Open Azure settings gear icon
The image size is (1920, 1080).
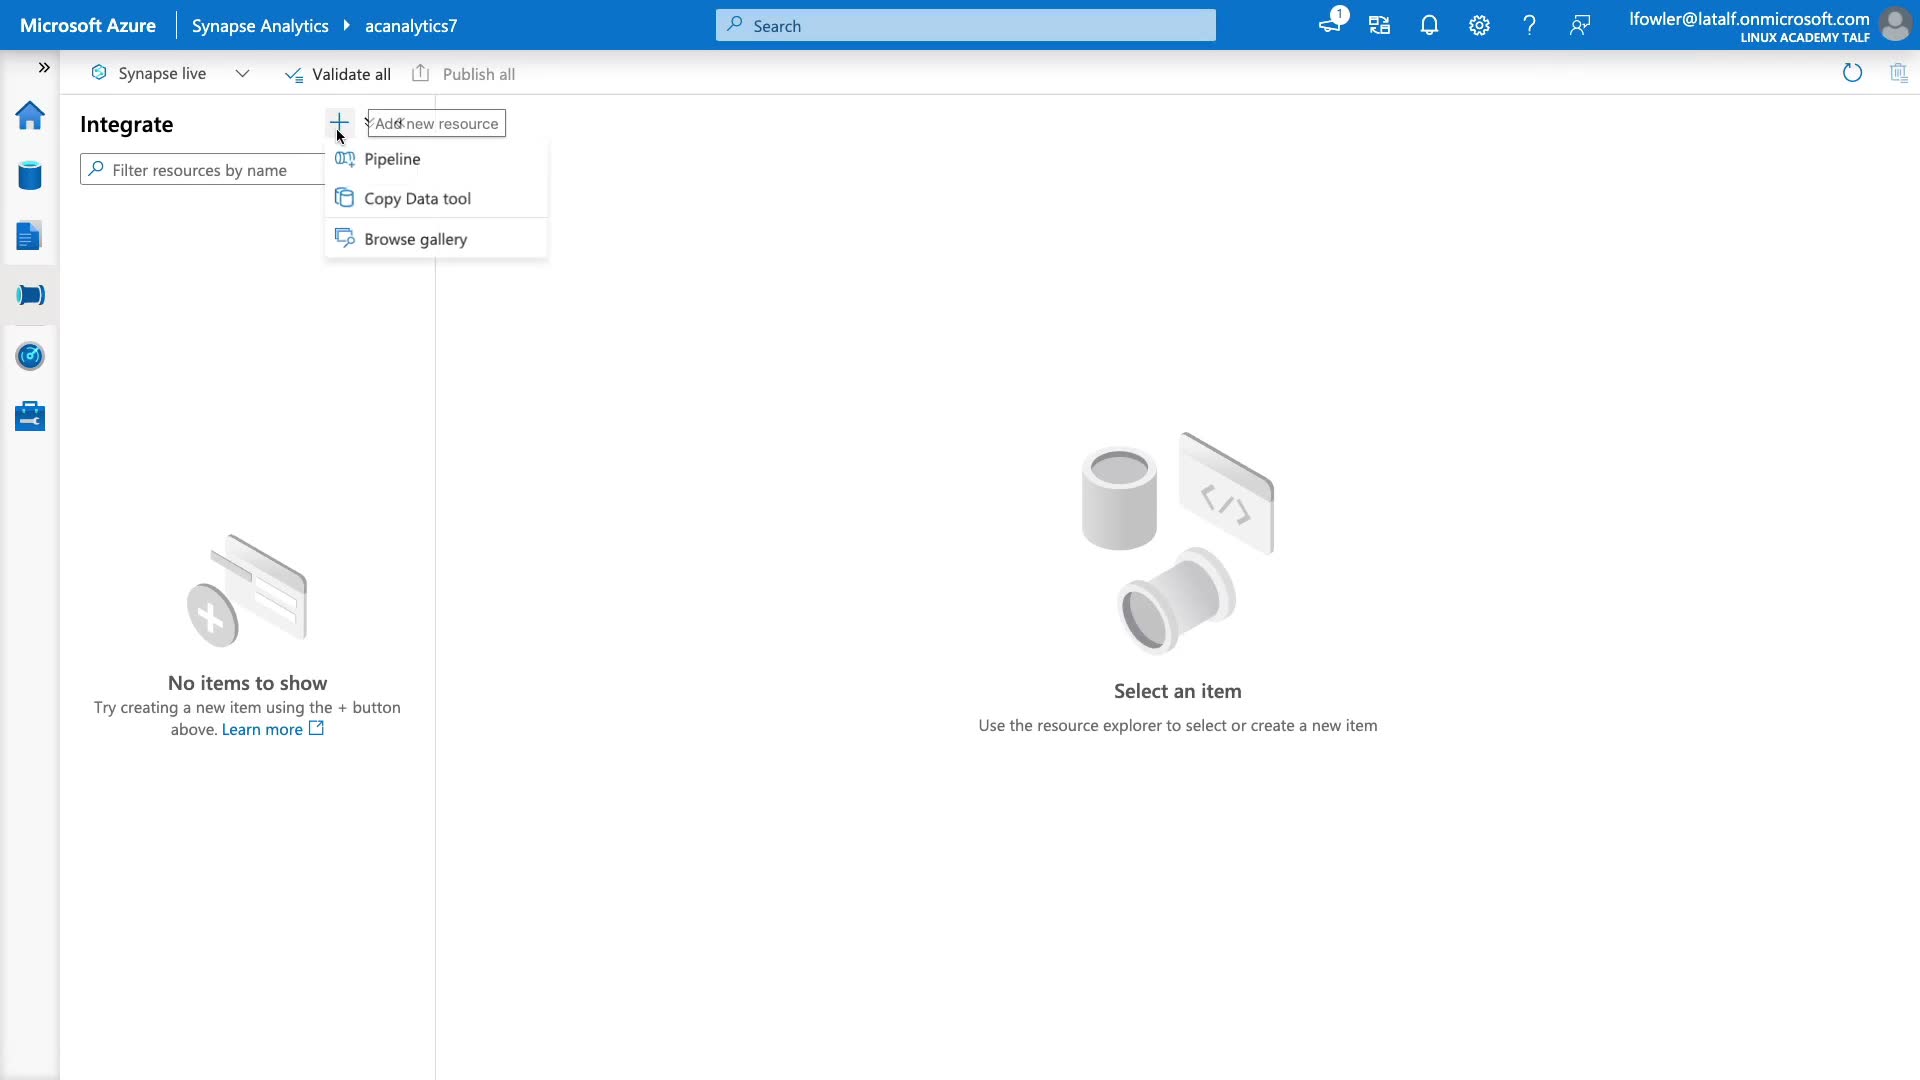coord(1479,26)
